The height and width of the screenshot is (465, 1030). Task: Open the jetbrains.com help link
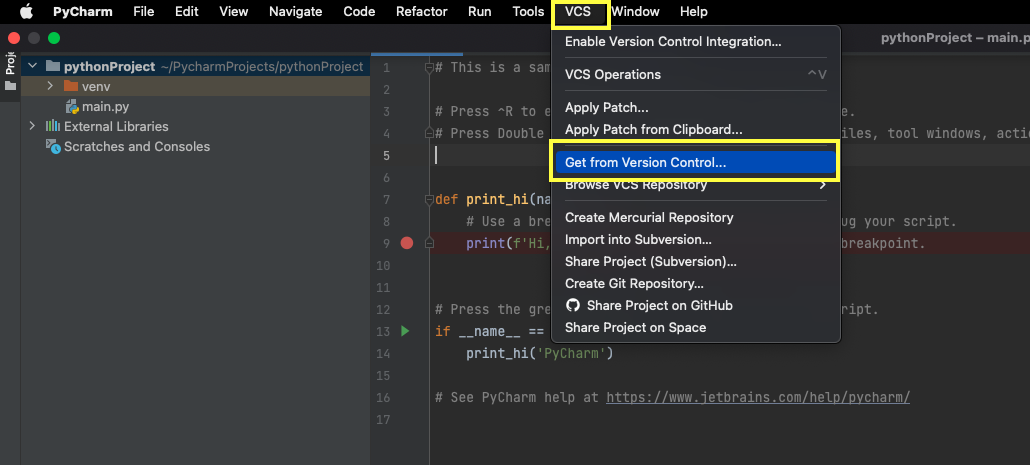coord(758,397)
